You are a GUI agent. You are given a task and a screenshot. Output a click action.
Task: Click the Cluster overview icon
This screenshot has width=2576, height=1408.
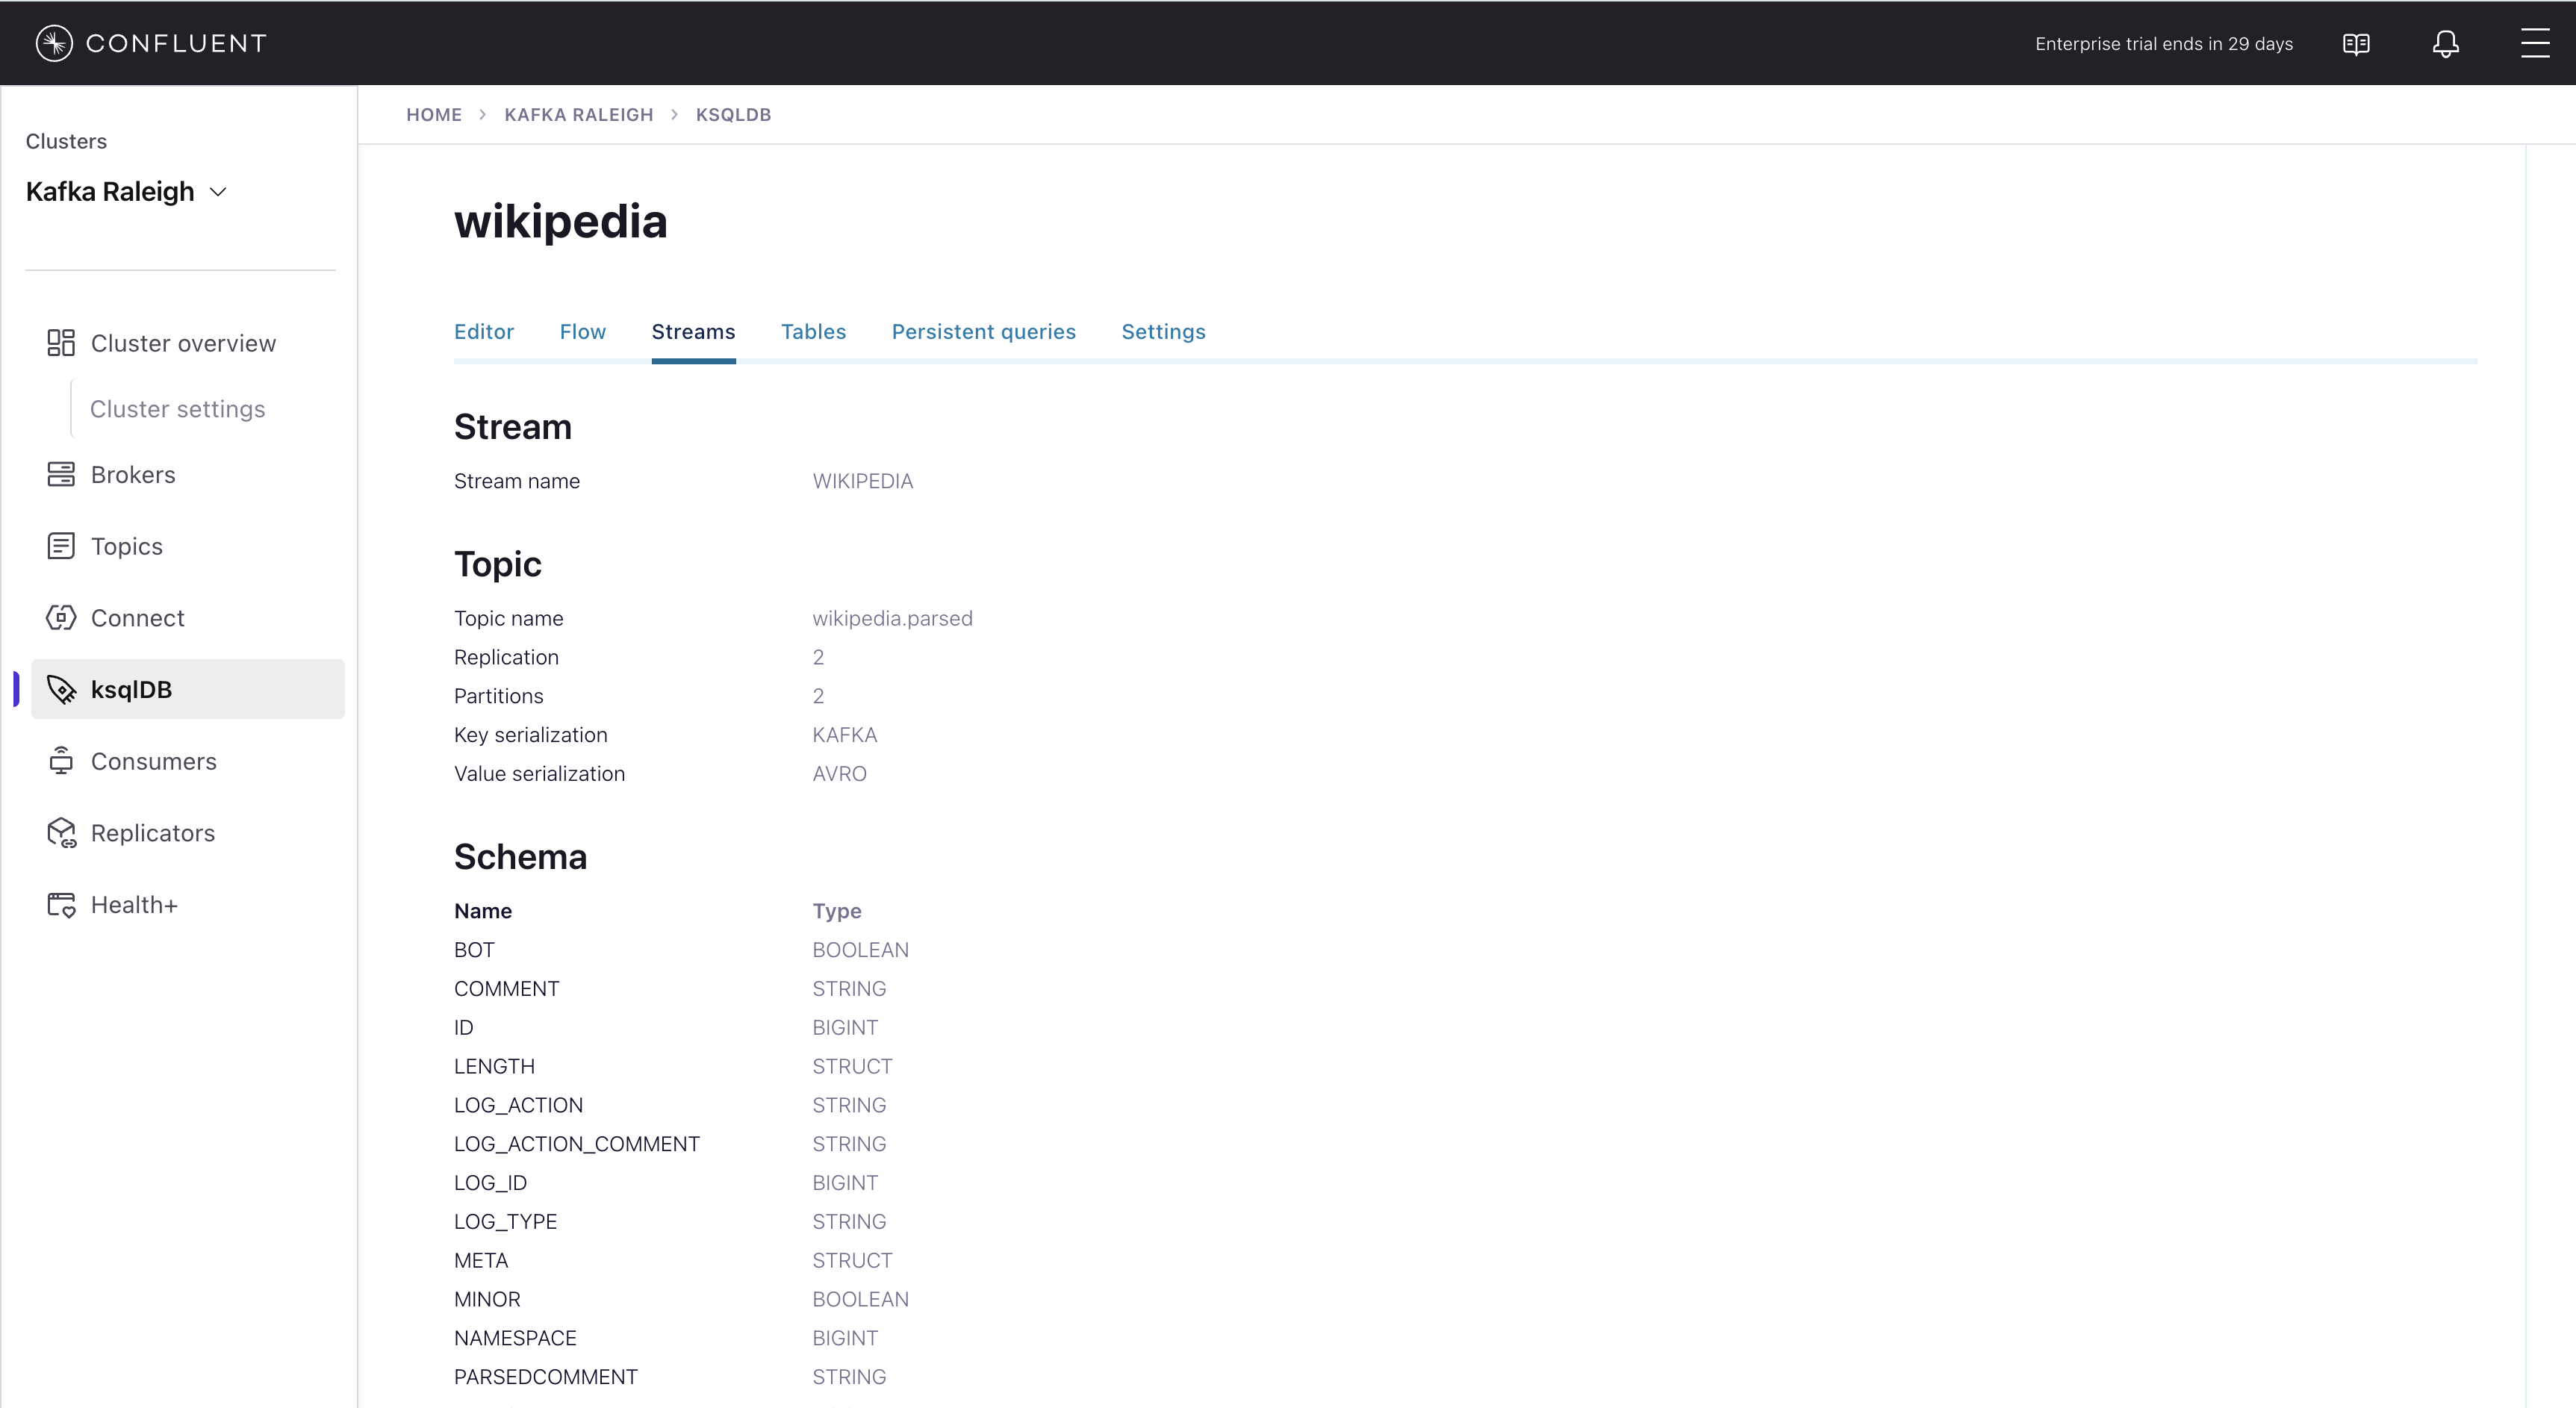pyautogui.click(x=61, y=343)
